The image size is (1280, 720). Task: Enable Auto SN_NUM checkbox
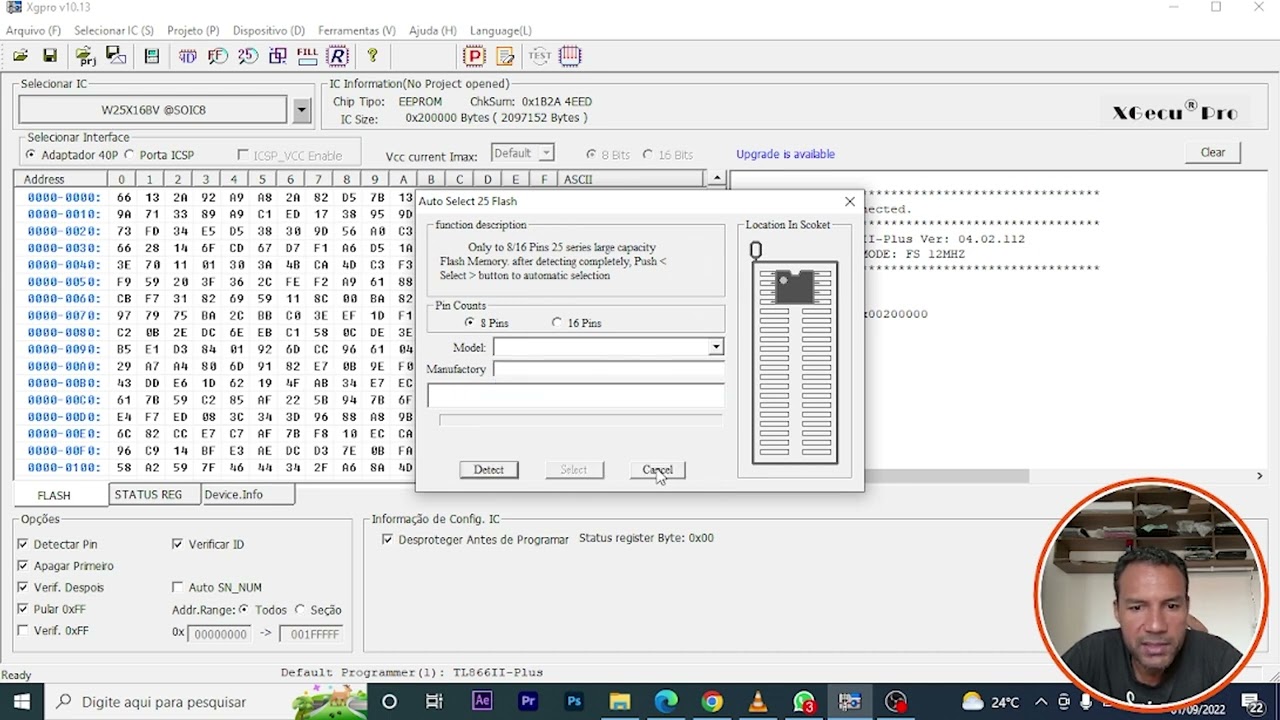178,587
